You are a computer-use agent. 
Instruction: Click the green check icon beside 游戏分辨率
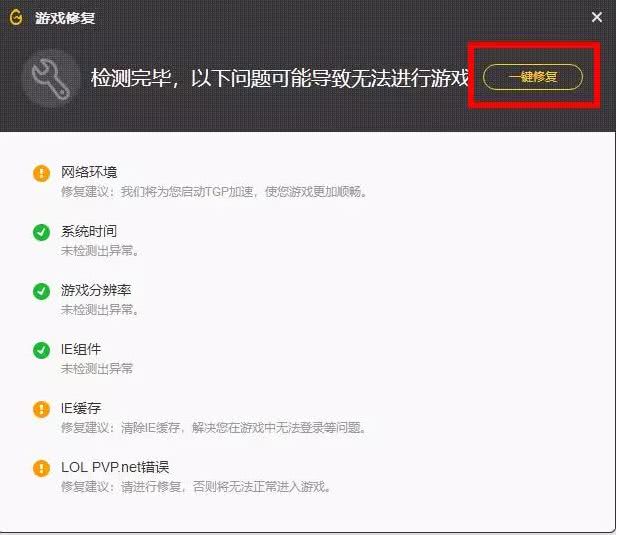[x=41, y=291]
